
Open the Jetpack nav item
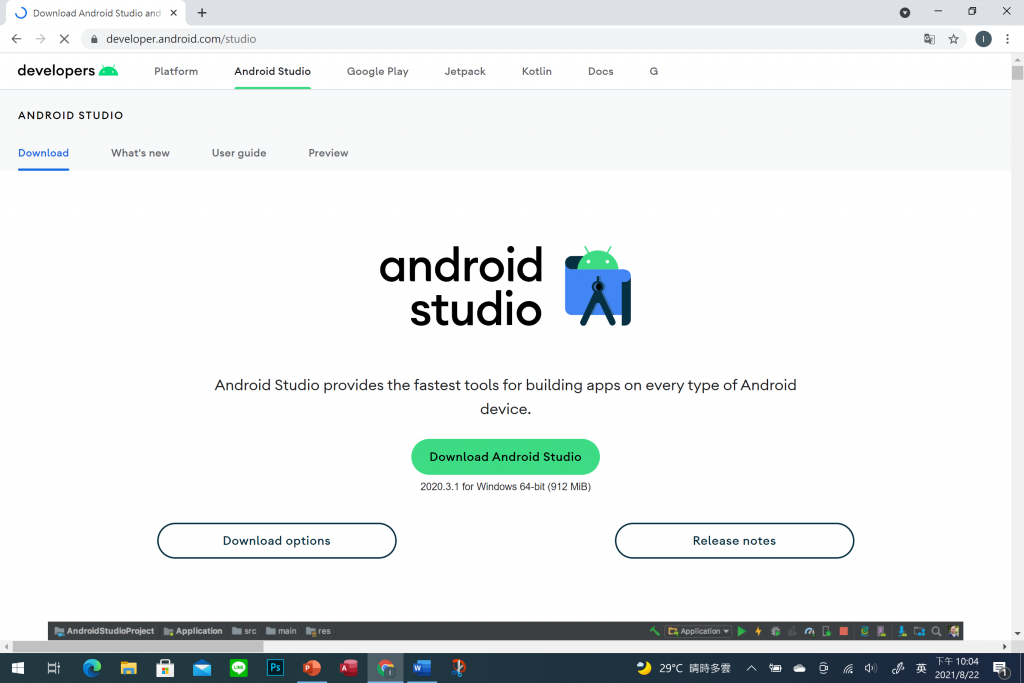click(465, 71)
